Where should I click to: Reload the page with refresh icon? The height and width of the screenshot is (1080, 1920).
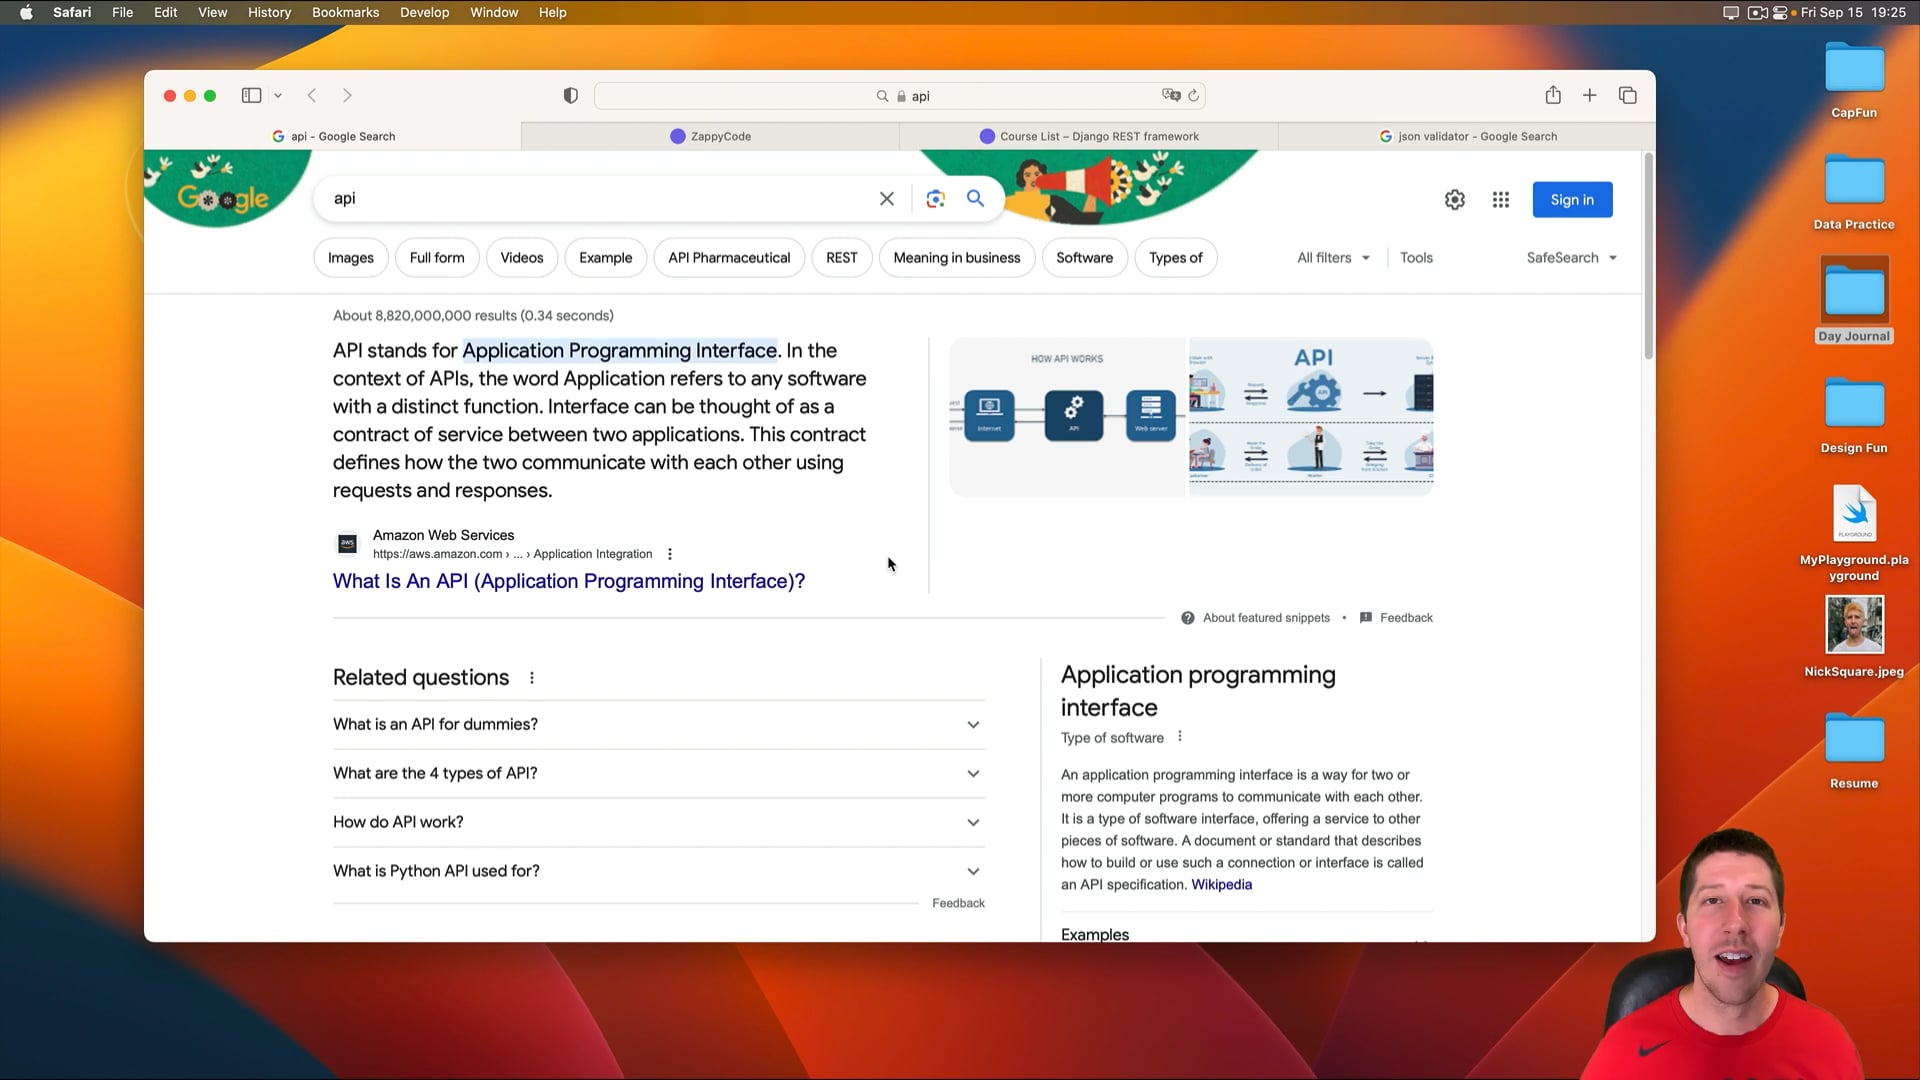point(1193,96)
